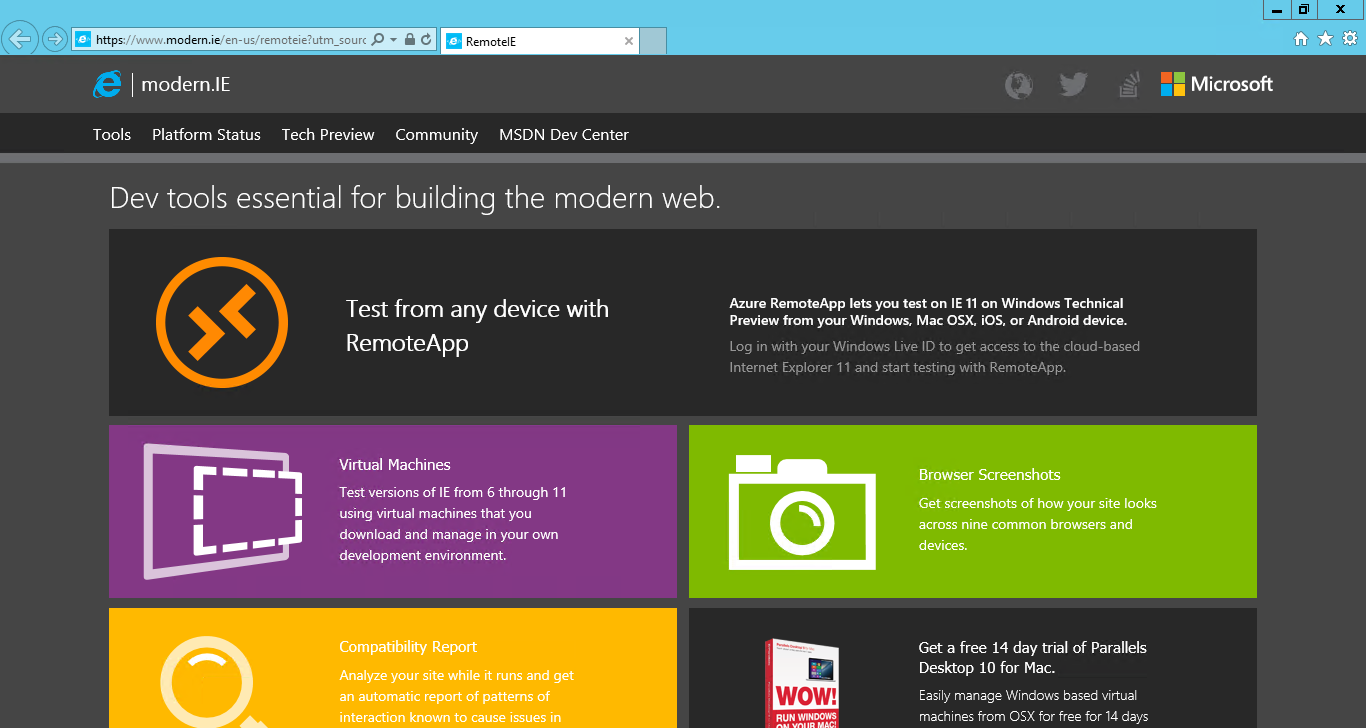
Task: Open a new tab with the blank tab button
Action: (x=653, y=41)
